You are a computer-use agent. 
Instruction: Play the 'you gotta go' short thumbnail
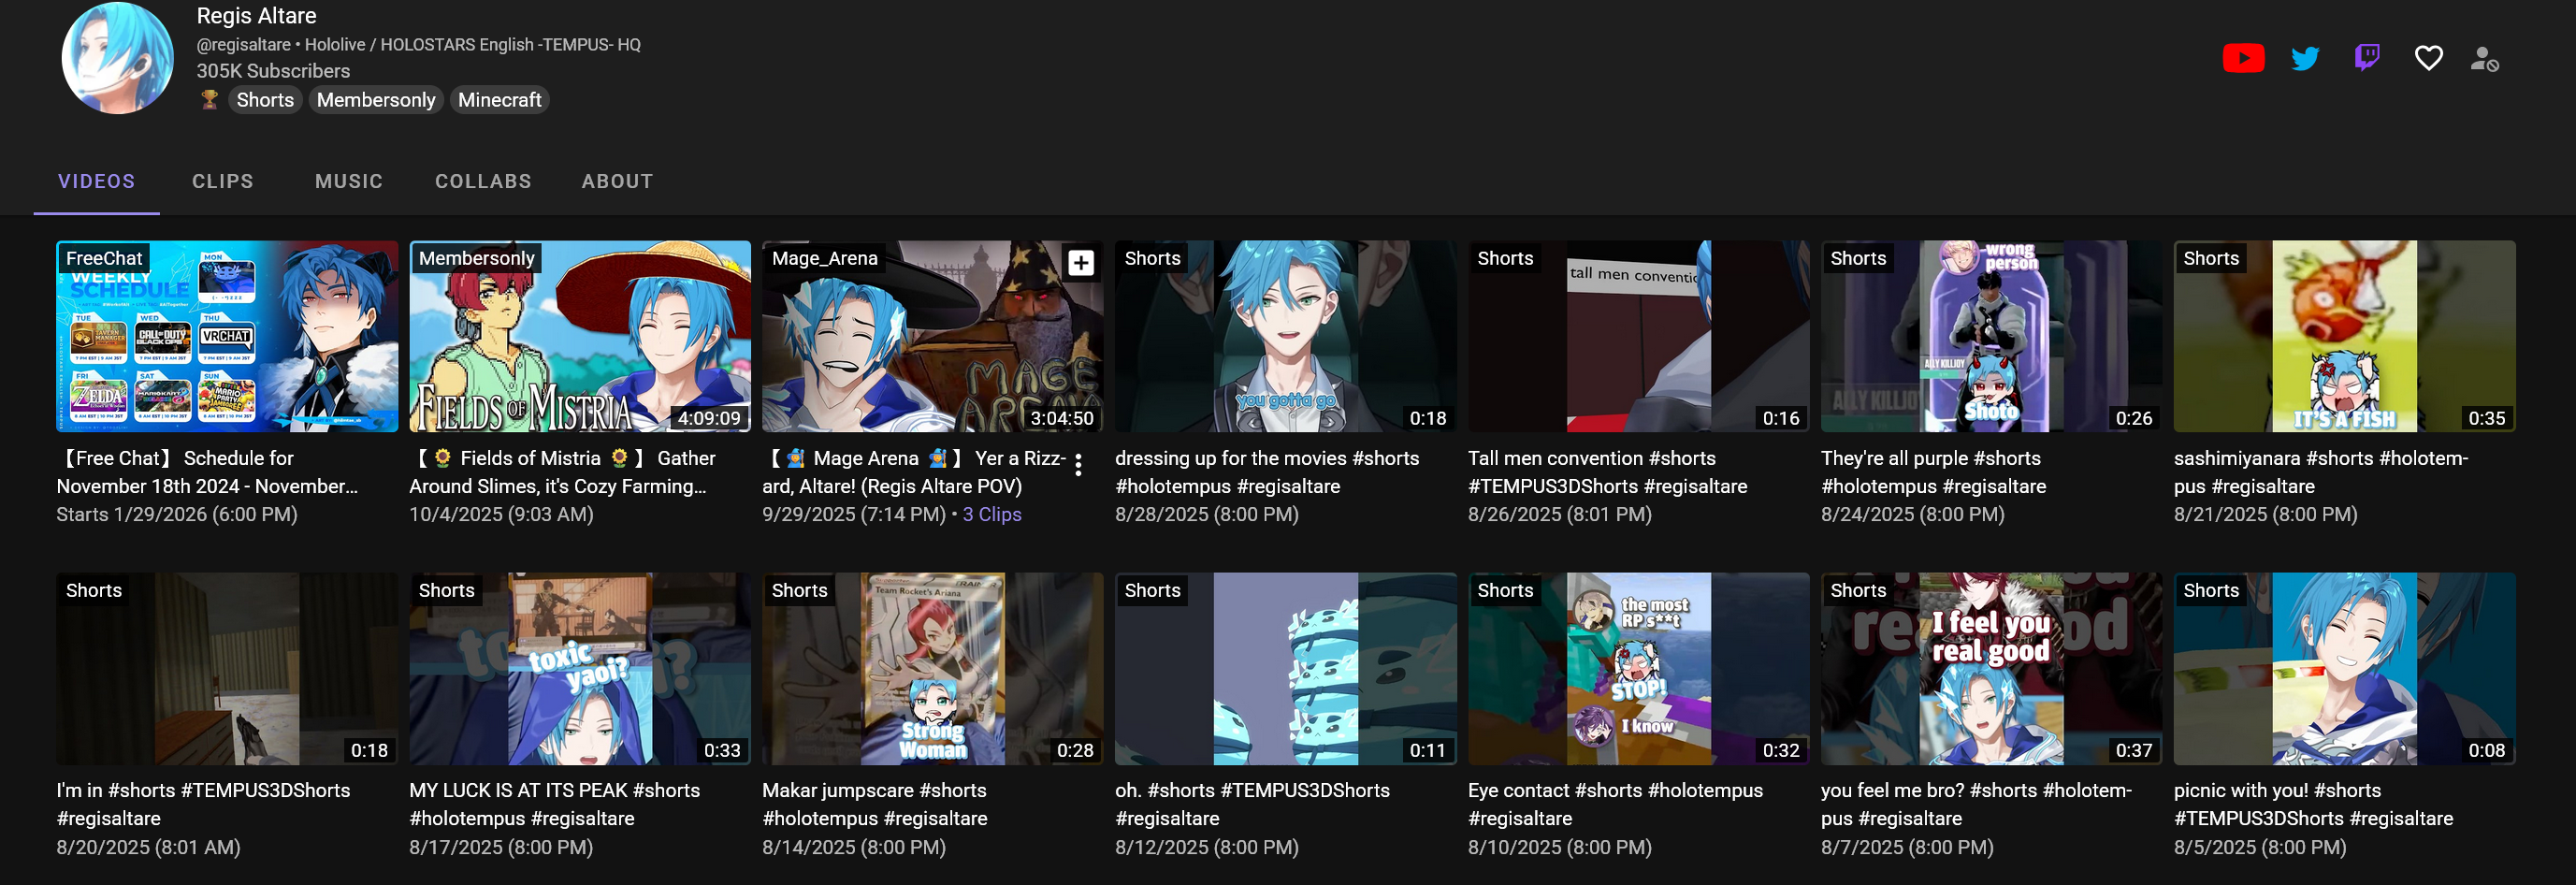(1286, 336)
